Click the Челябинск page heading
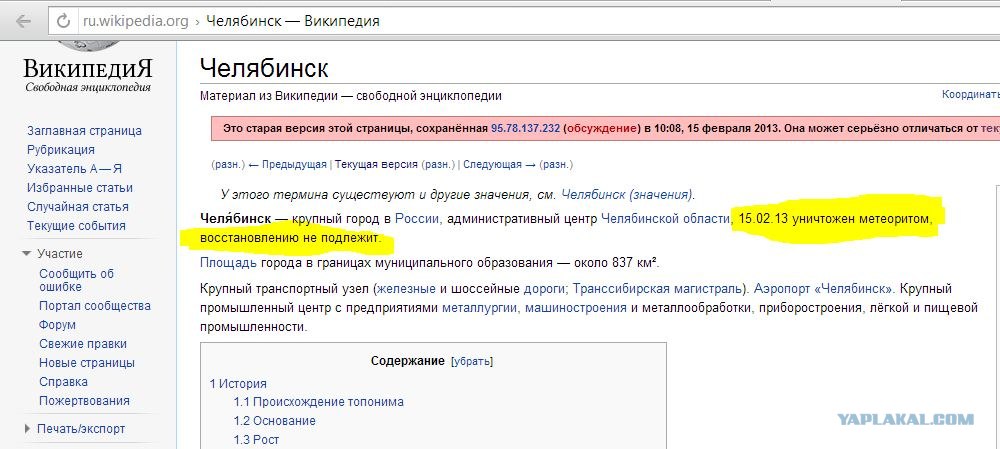The image size is (1000, 449). (x=264, y=68)
